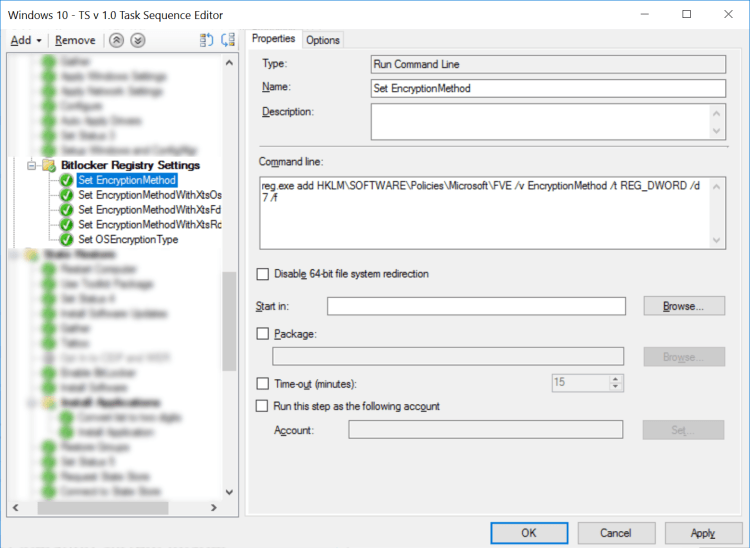750x548 pixels.
Task: Click into the Name text field
Action: tap(547, 88)
